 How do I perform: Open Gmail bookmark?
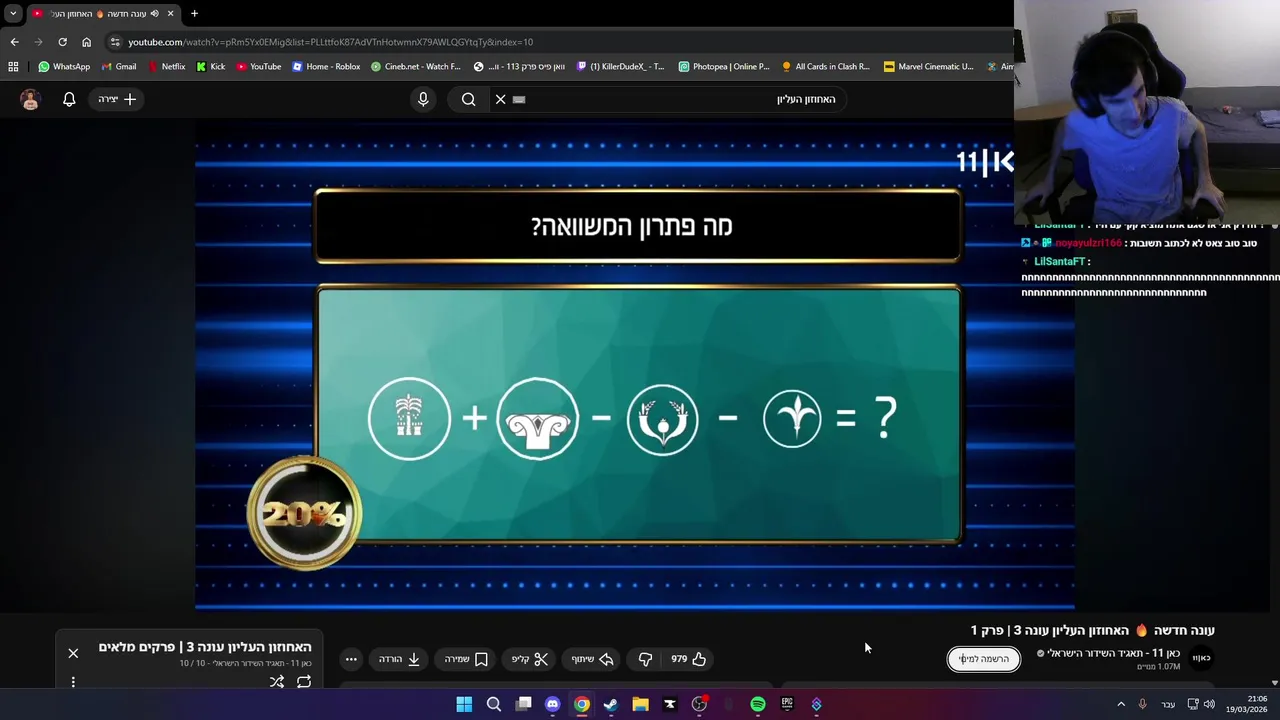coord(118,67)
